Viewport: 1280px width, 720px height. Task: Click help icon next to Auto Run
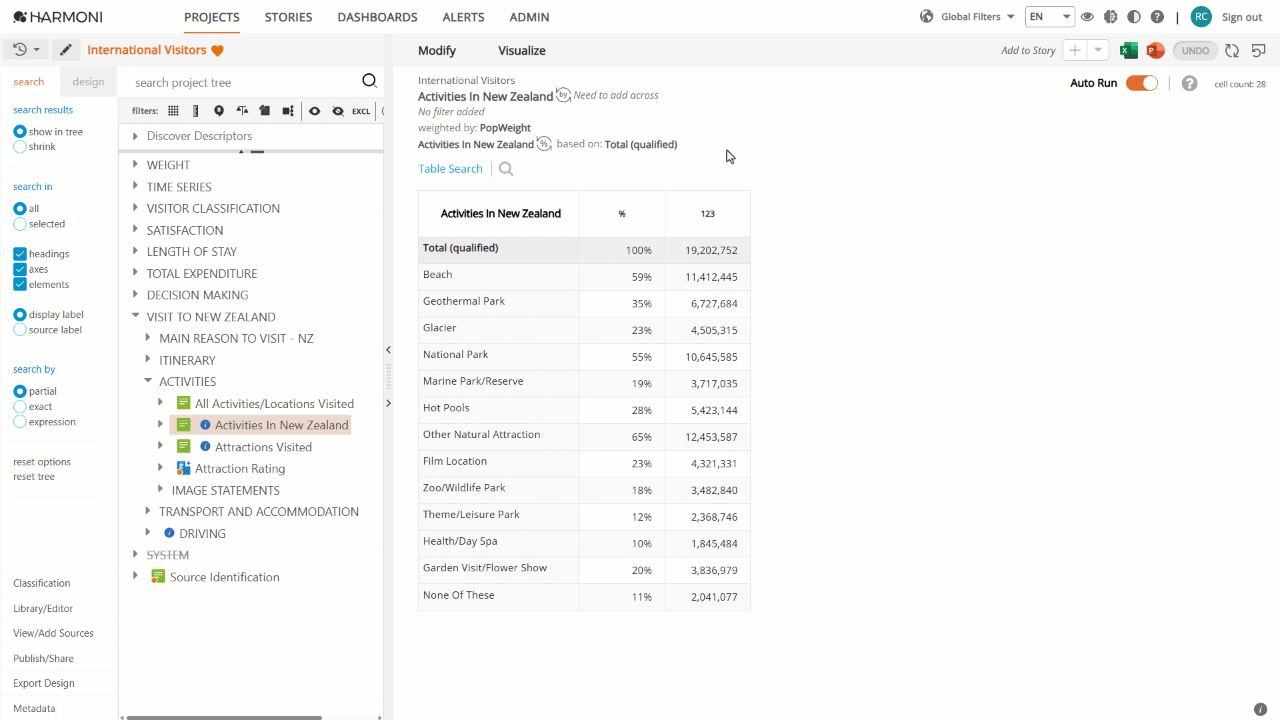tap(1189, 83)
